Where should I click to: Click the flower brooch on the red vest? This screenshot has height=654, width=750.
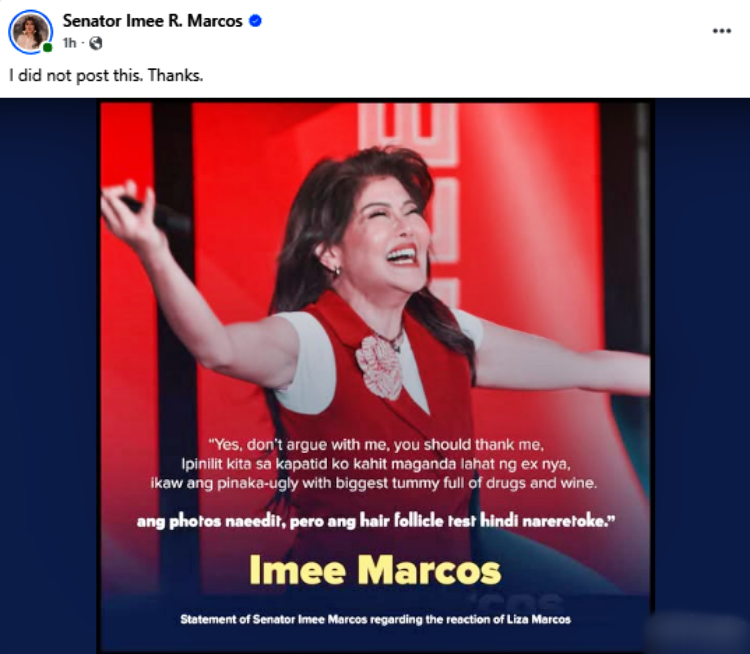point(379,366)
